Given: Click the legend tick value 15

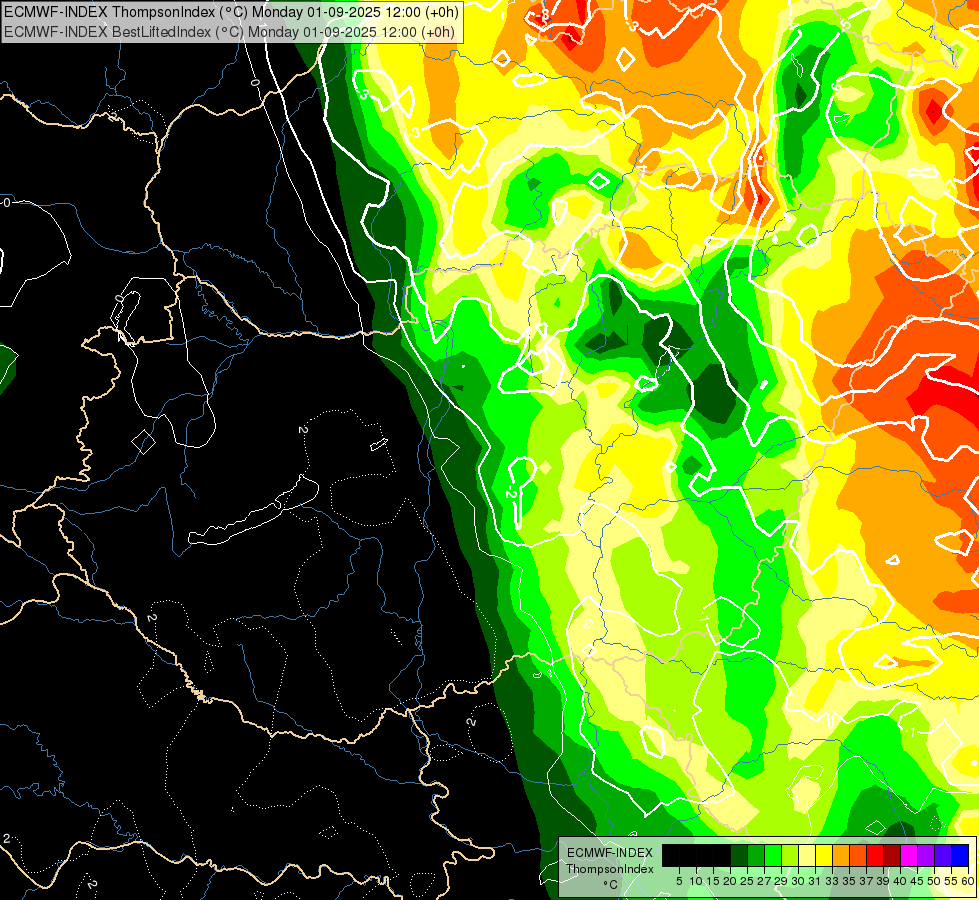Looking at the screenshot, I should 713,881.
